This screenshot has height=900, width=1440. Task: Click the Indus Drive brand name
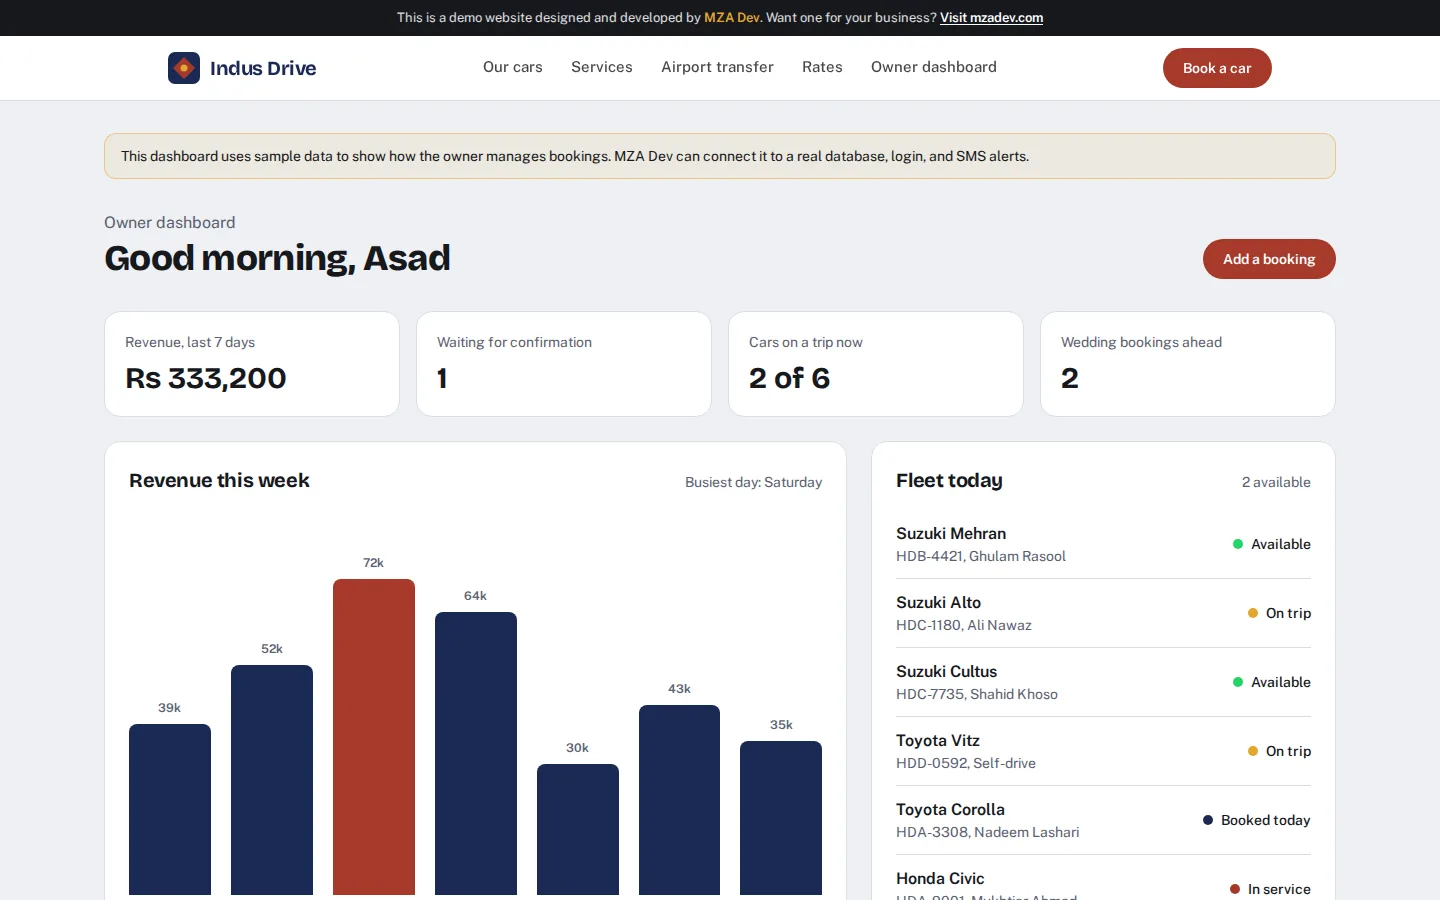(263, 68)
